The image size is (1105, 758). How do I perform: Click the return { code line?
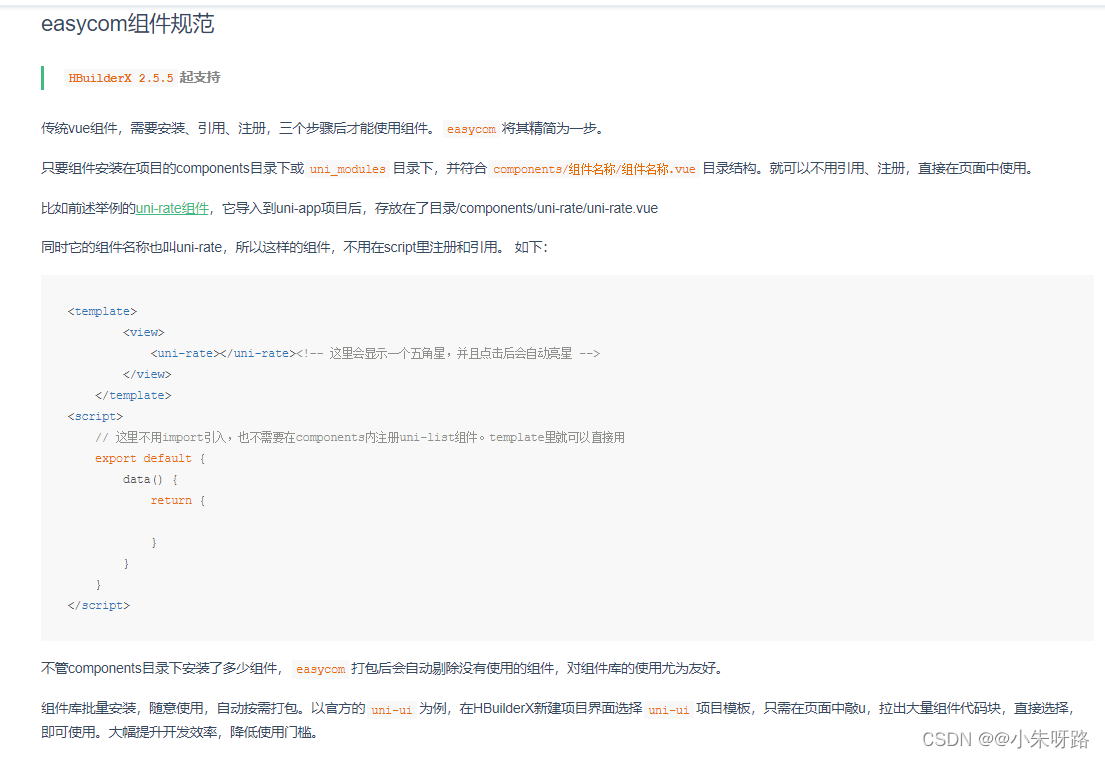[178, 500]
